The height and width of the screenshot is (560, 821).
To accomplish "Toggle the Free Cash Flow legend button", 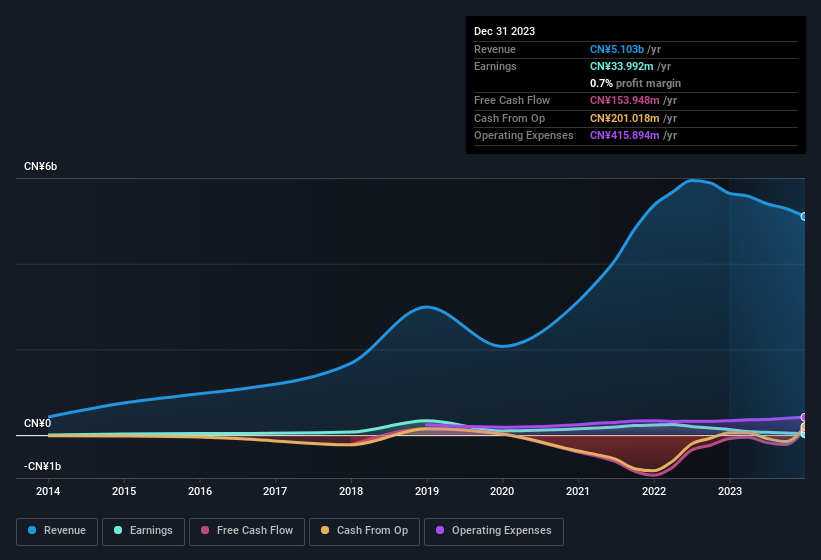I will click(247, 531).
